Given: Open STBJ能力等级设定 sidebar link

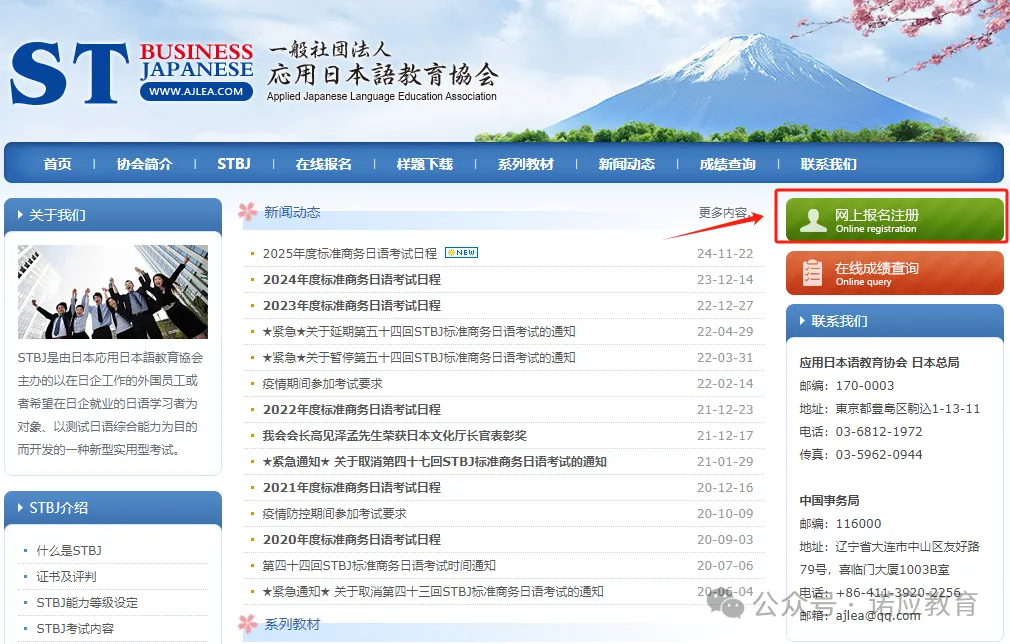Looking at the screenshot, I should [87, 603].
